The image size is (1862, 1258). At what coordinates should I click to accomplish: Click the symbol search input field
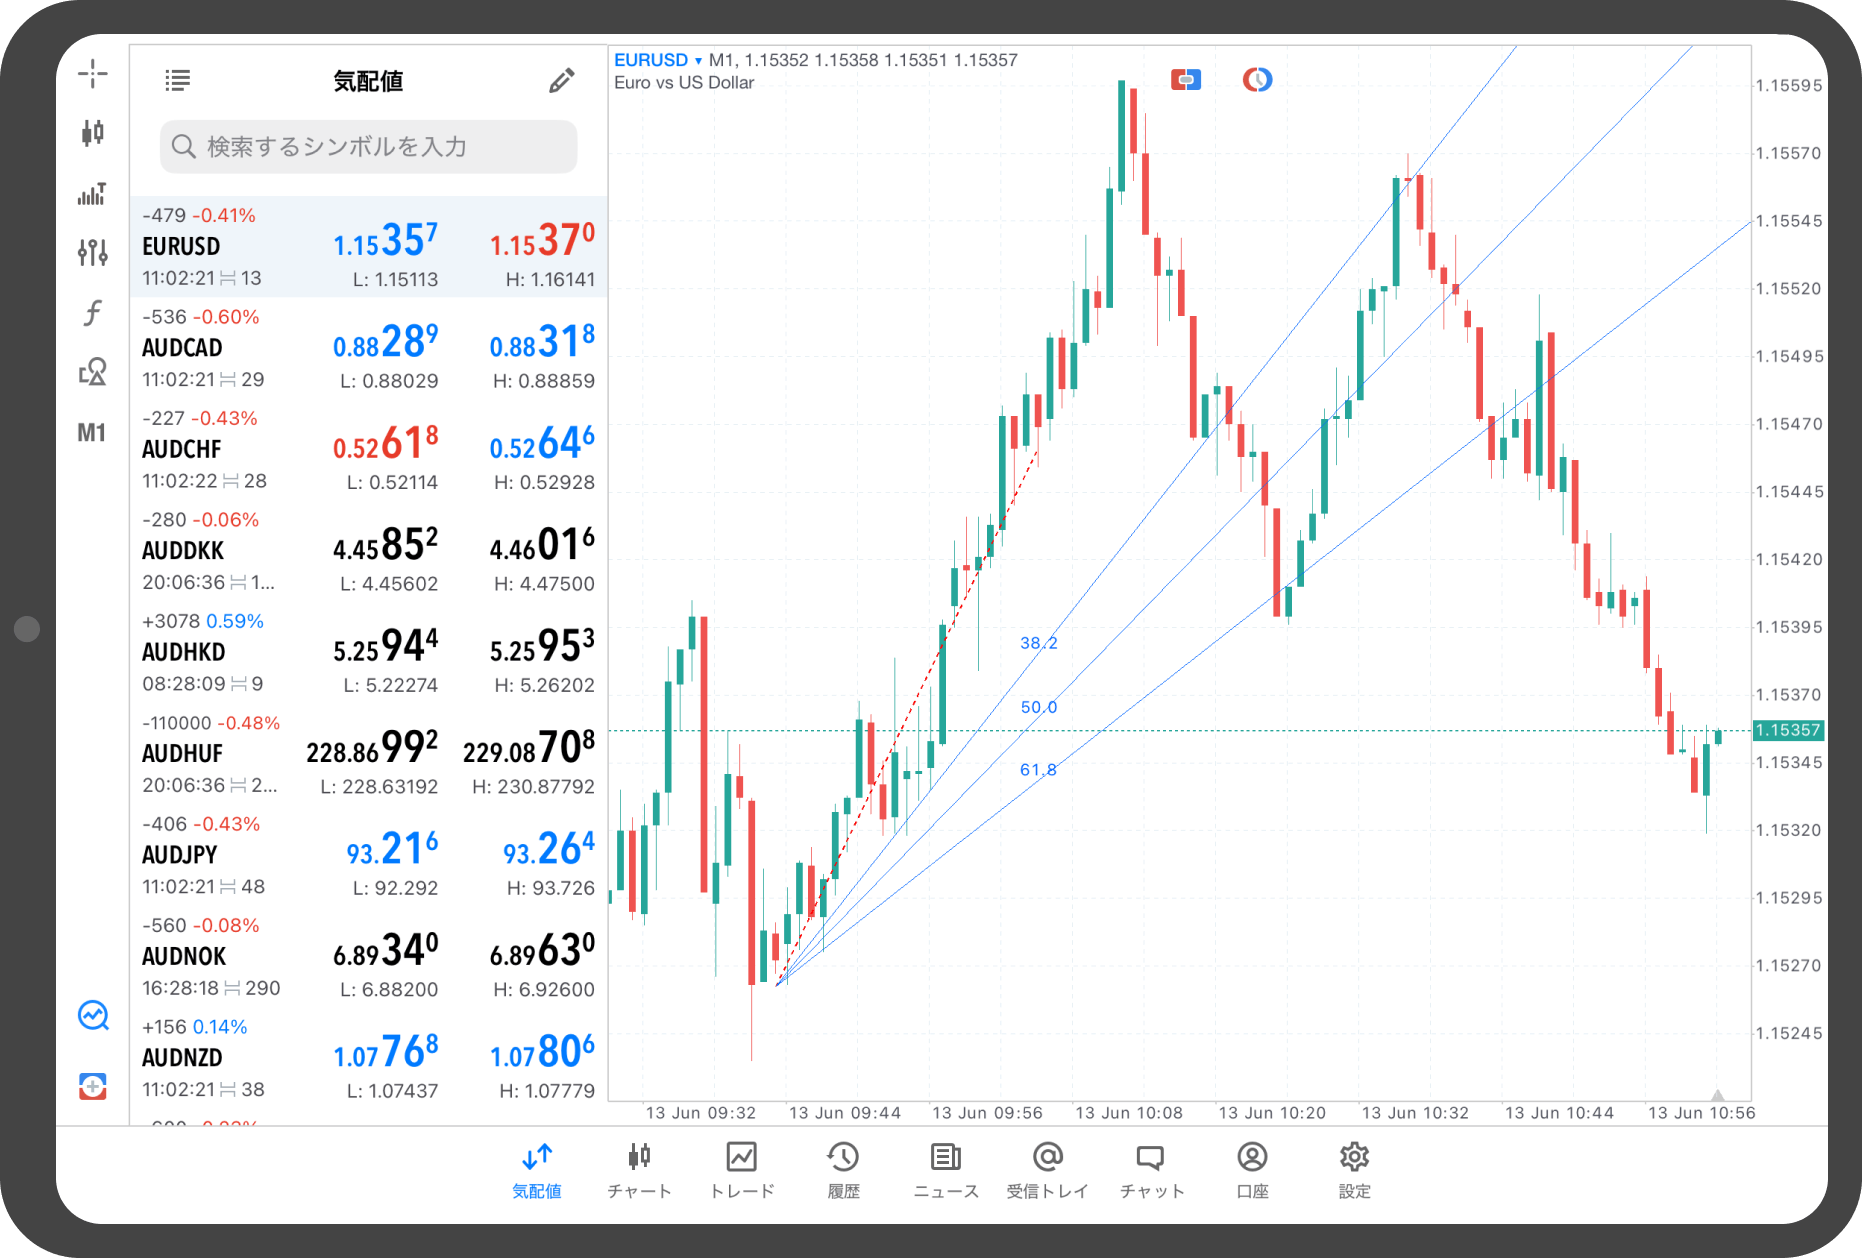368,147
